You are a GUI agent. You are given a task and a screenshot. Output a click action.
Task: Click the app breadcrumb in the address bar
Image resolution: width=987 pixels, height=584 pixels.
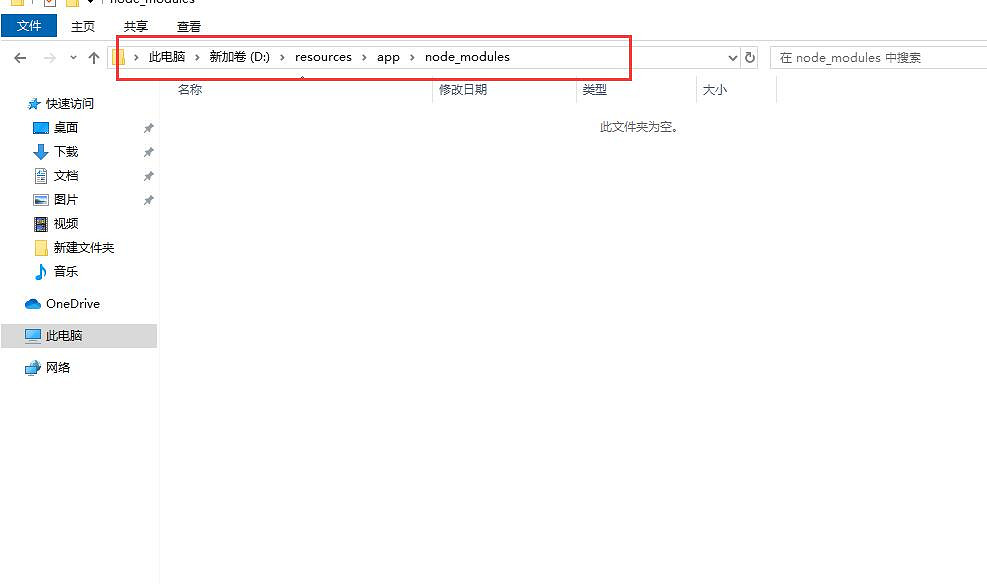pyautogui.click(x=388, y=57)
